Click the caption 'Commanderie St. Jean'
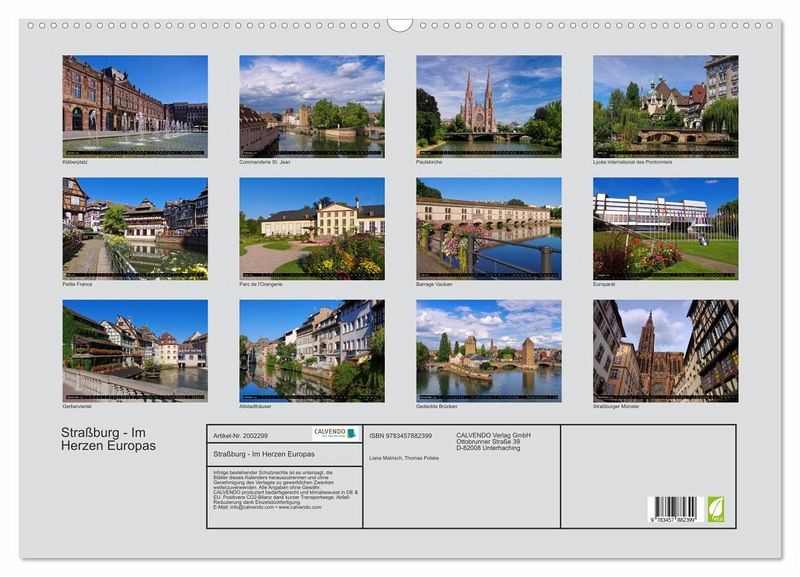Screen dimensions: 800x577 (x=265, y=162)
